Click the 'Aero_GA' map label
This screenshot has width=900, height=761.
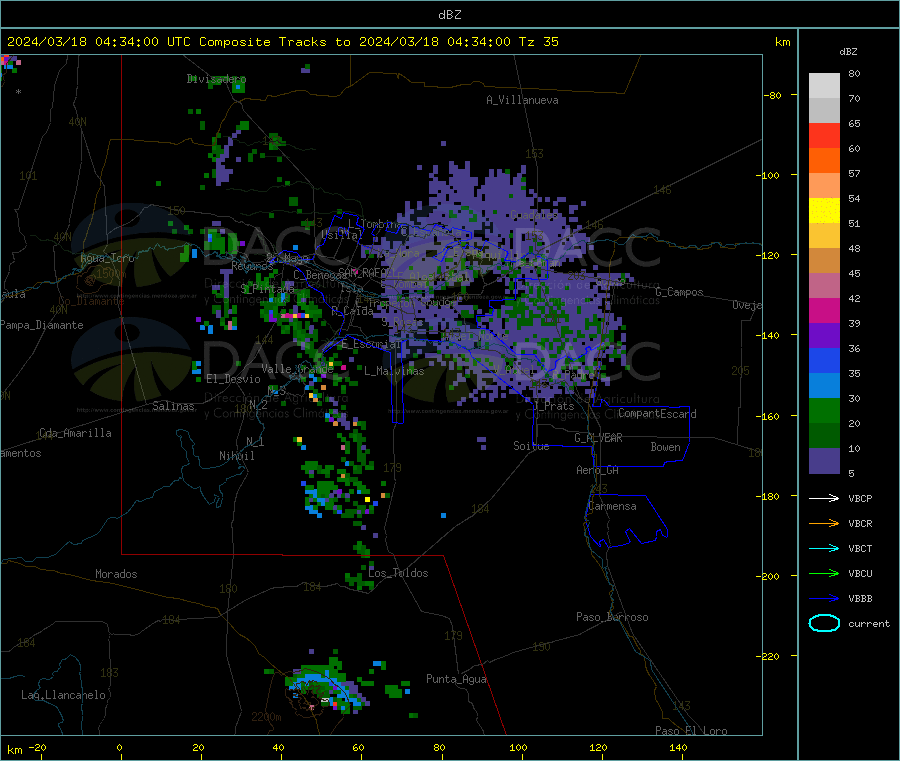[598, 470]
